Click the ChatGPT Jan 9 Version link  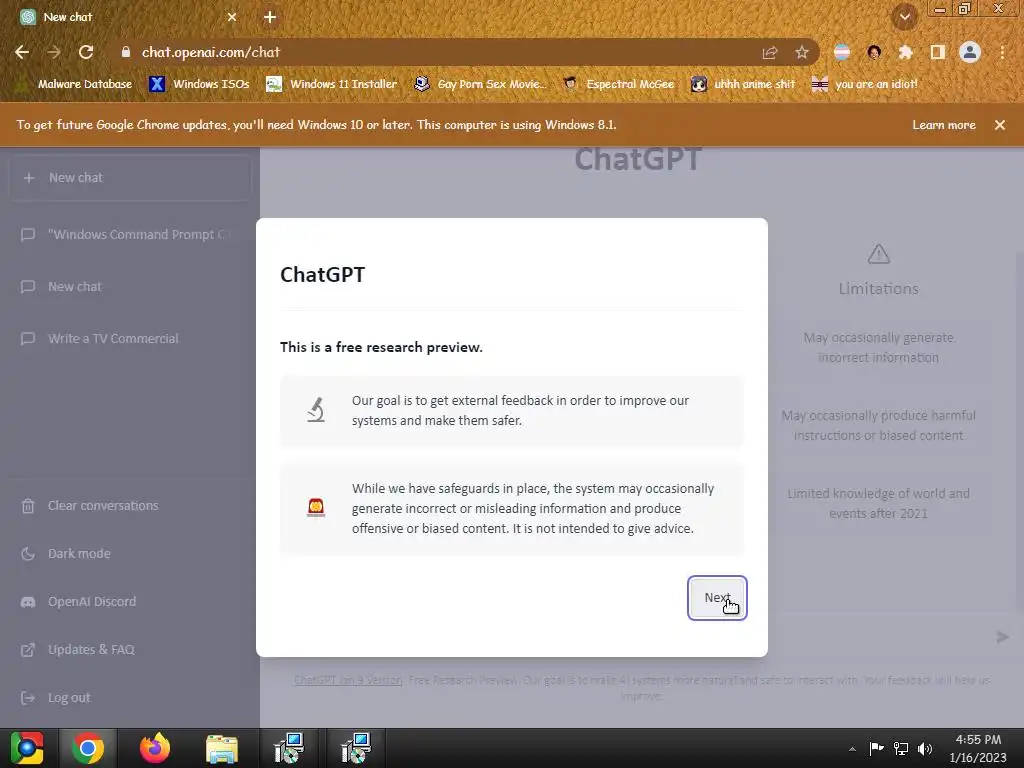[348, 680]
